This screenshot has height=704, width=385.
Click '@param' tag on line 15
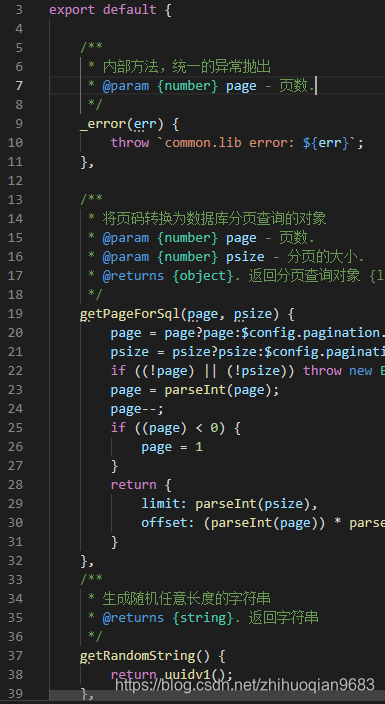tap(126, 238)
